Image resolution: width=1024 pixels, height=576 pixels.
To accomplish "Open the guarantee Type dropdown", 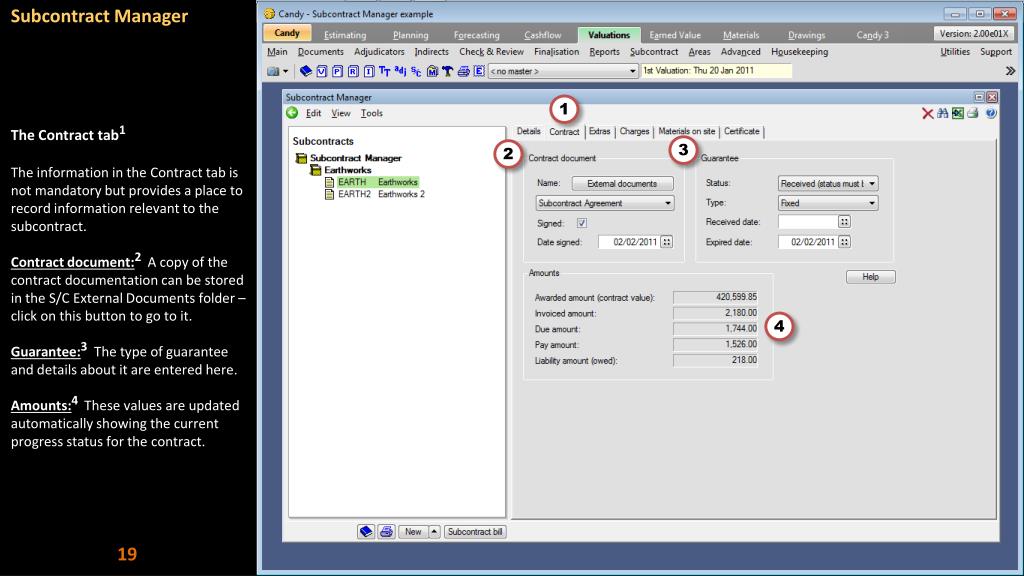I will [827, 202].
